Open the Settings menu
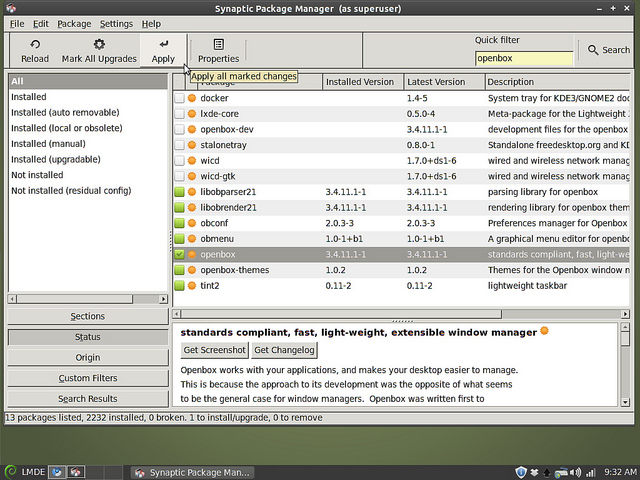This screenshot has height=480, width=640. point(116,24)
